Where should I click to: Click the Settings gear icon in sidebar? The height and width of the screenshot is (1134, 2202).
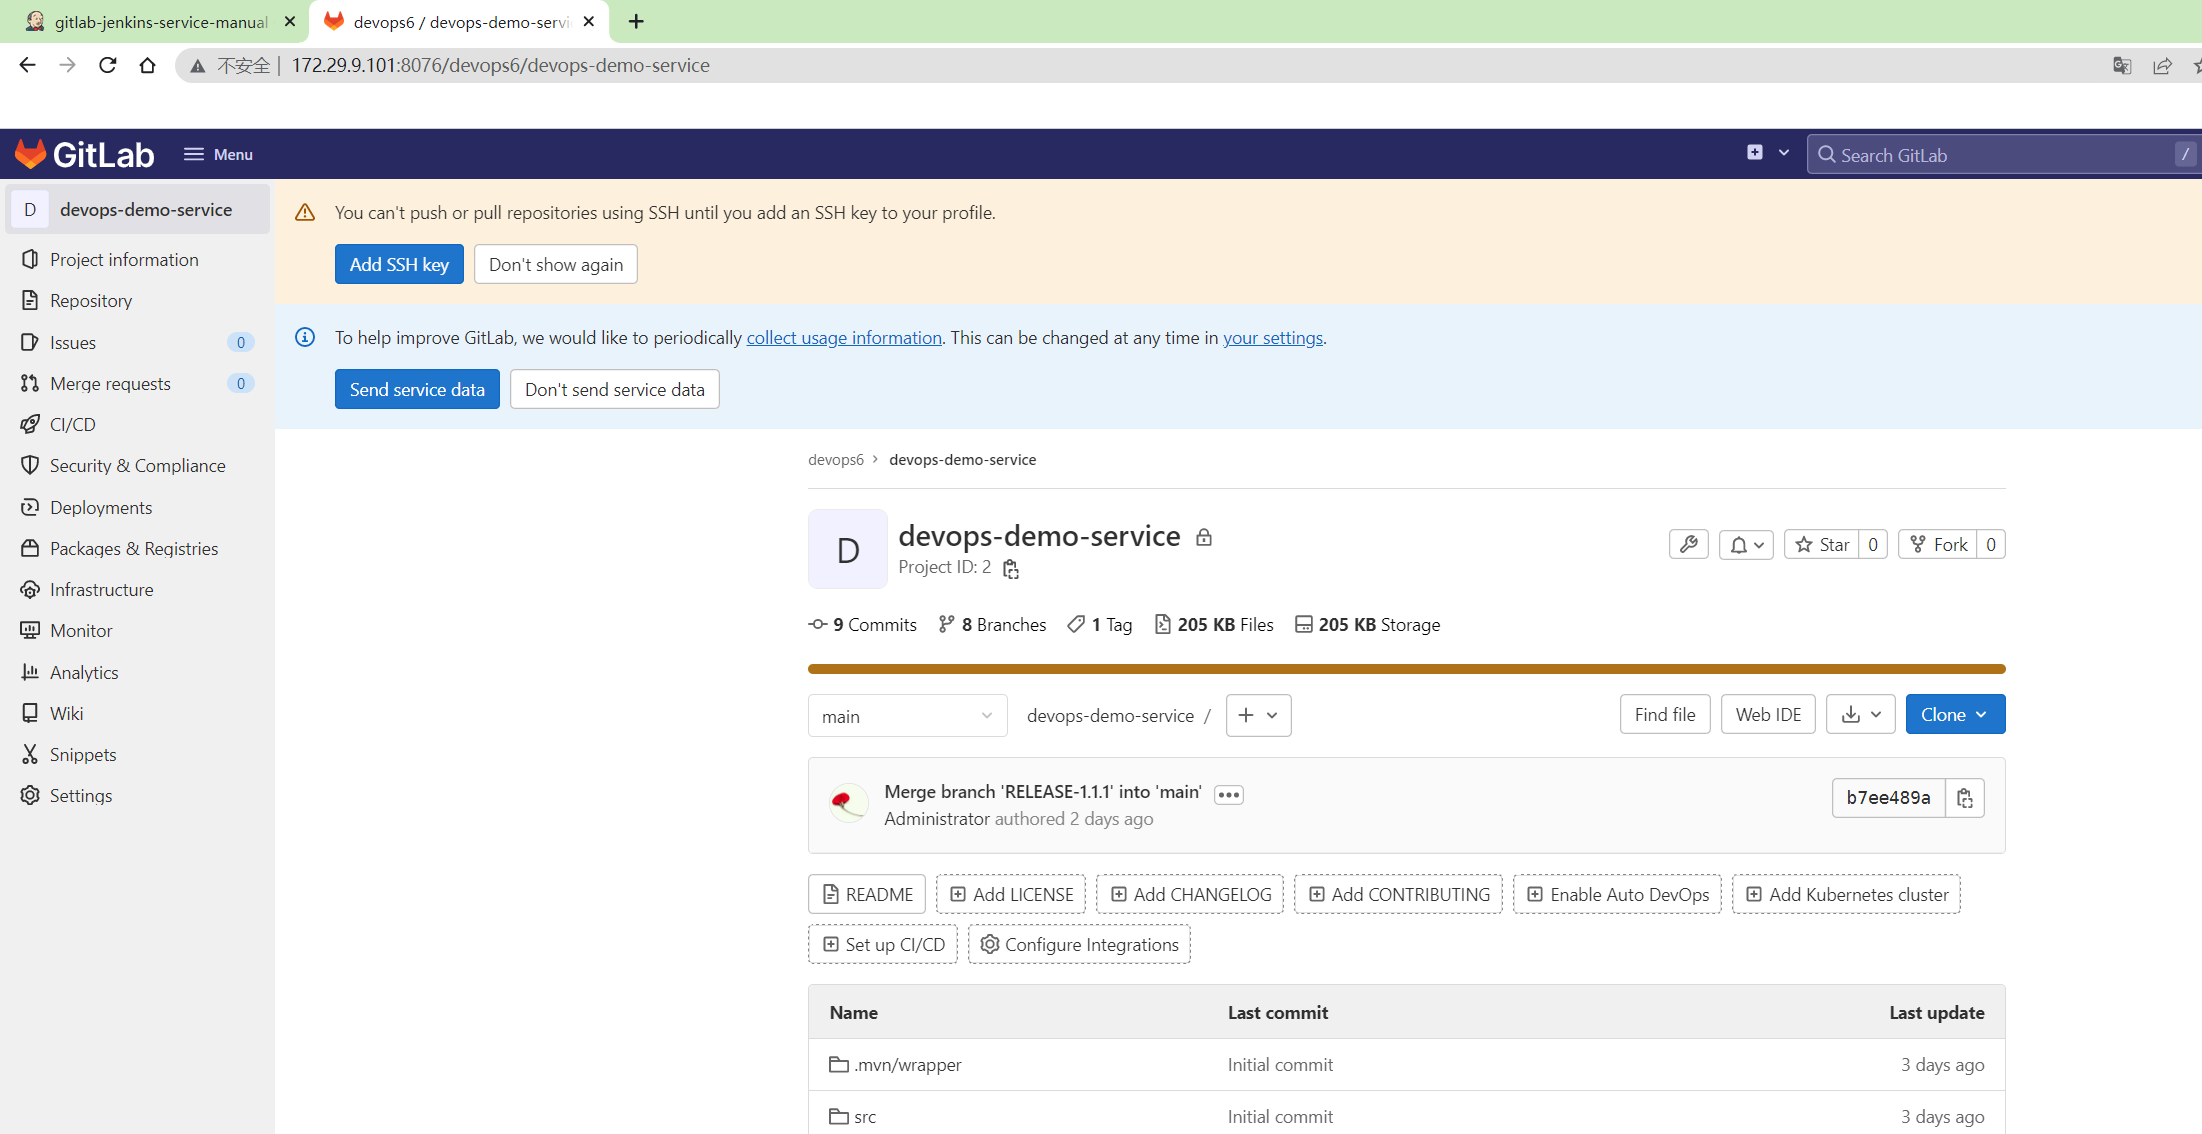coord(30,795)
